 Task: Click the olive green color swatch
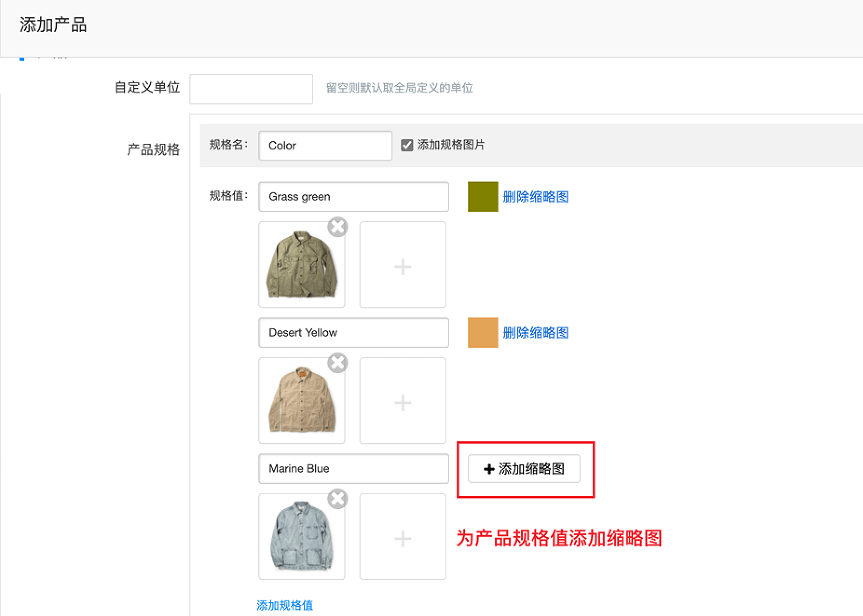pos(481,196)
